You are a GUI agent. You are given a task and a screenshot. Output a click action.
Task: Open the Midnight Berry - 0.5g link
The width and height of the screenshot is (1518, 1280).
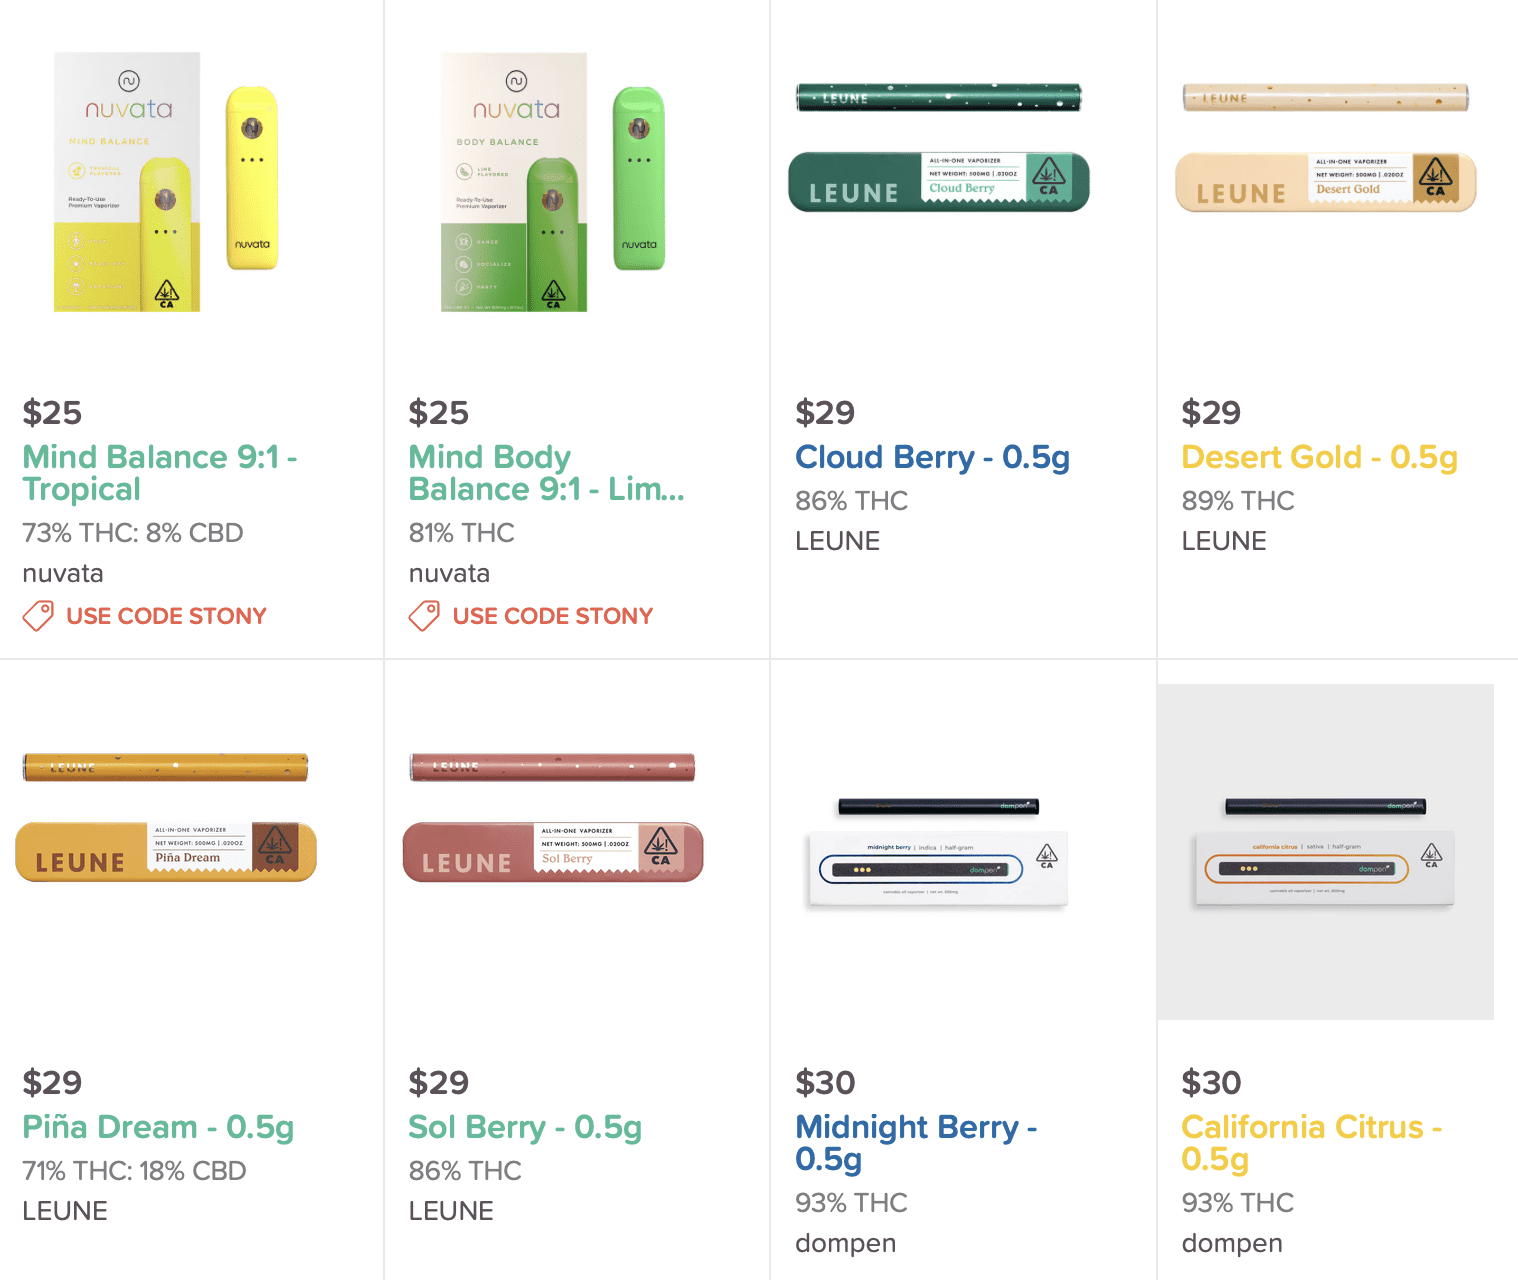point(916,1143)
